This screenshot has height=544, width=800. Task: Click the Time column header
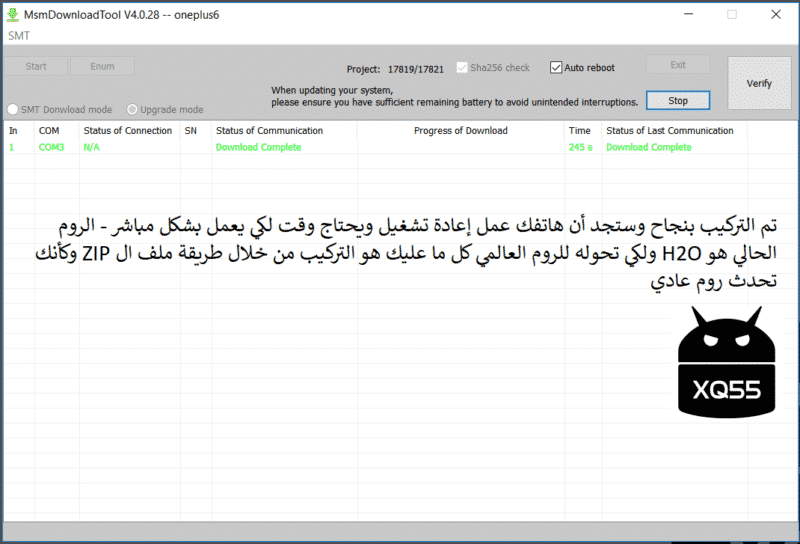[580, 131]
